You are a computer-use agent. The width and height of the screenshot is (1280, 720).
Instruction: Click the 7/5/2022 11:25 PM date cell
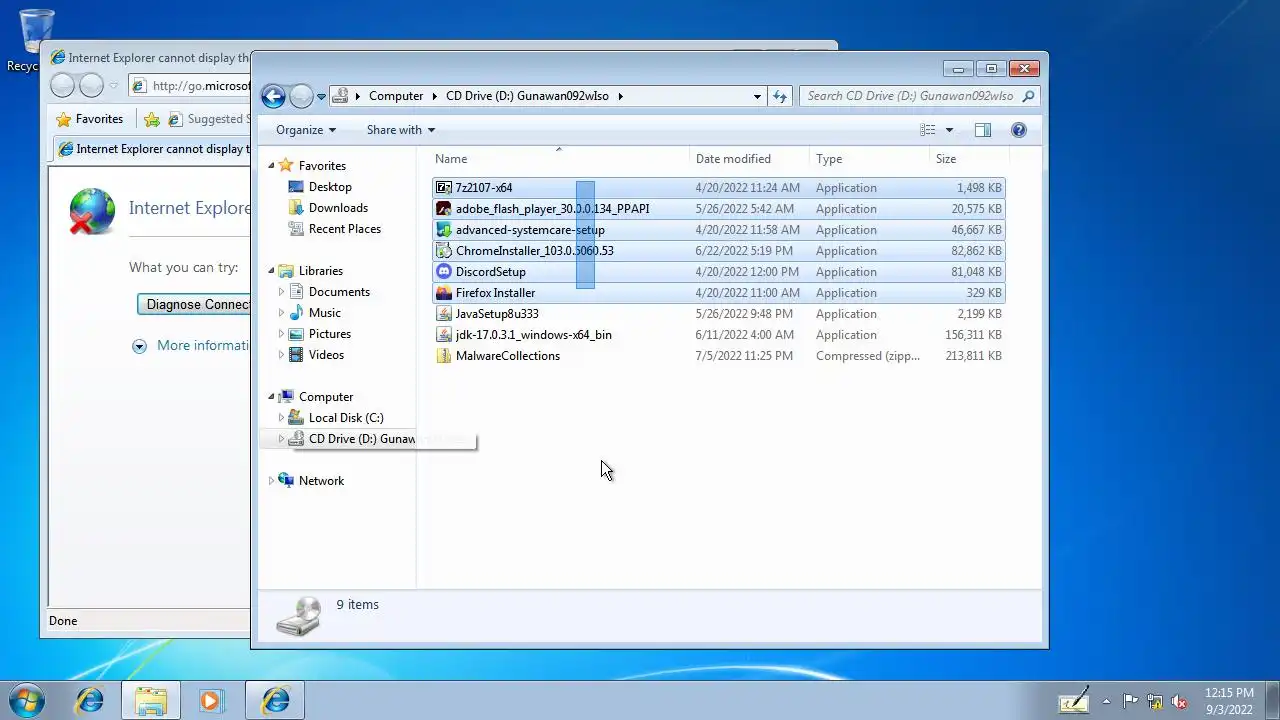point(744,356)
